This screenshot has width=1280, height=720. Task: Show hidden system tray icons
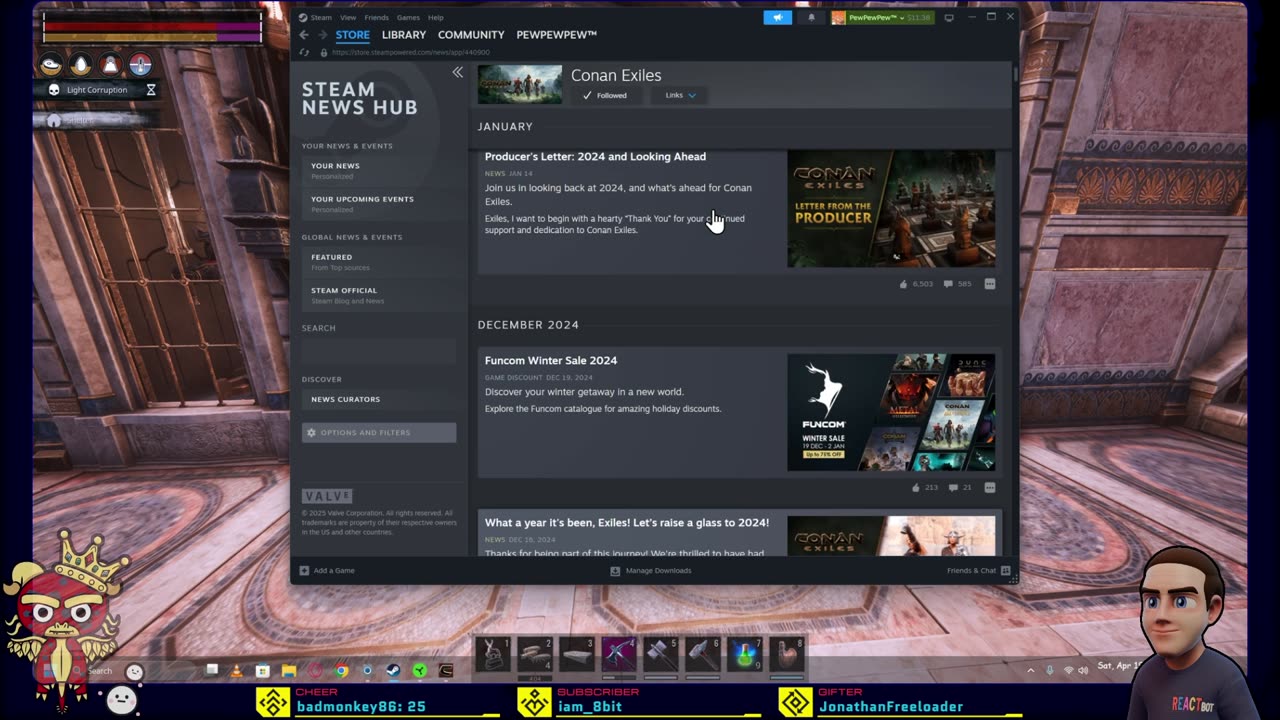pos(1031,670)
